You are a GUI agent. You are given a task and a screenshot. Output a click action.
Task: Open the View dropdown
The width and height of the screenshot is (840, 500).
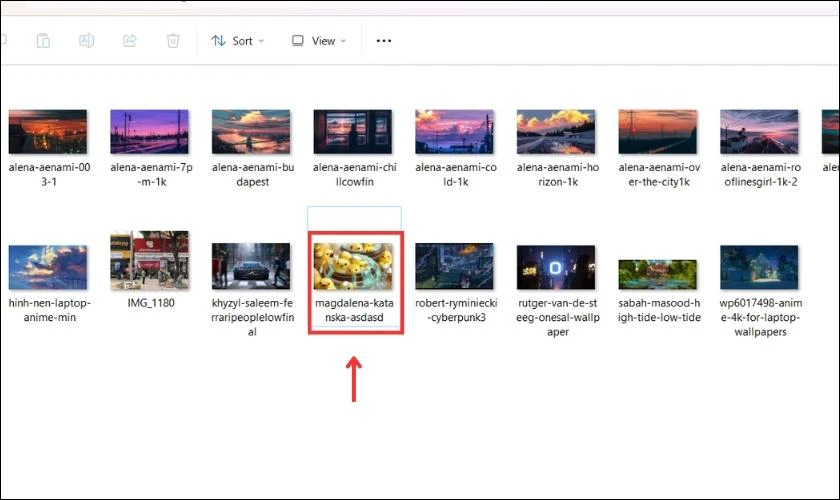pos(319,41)
